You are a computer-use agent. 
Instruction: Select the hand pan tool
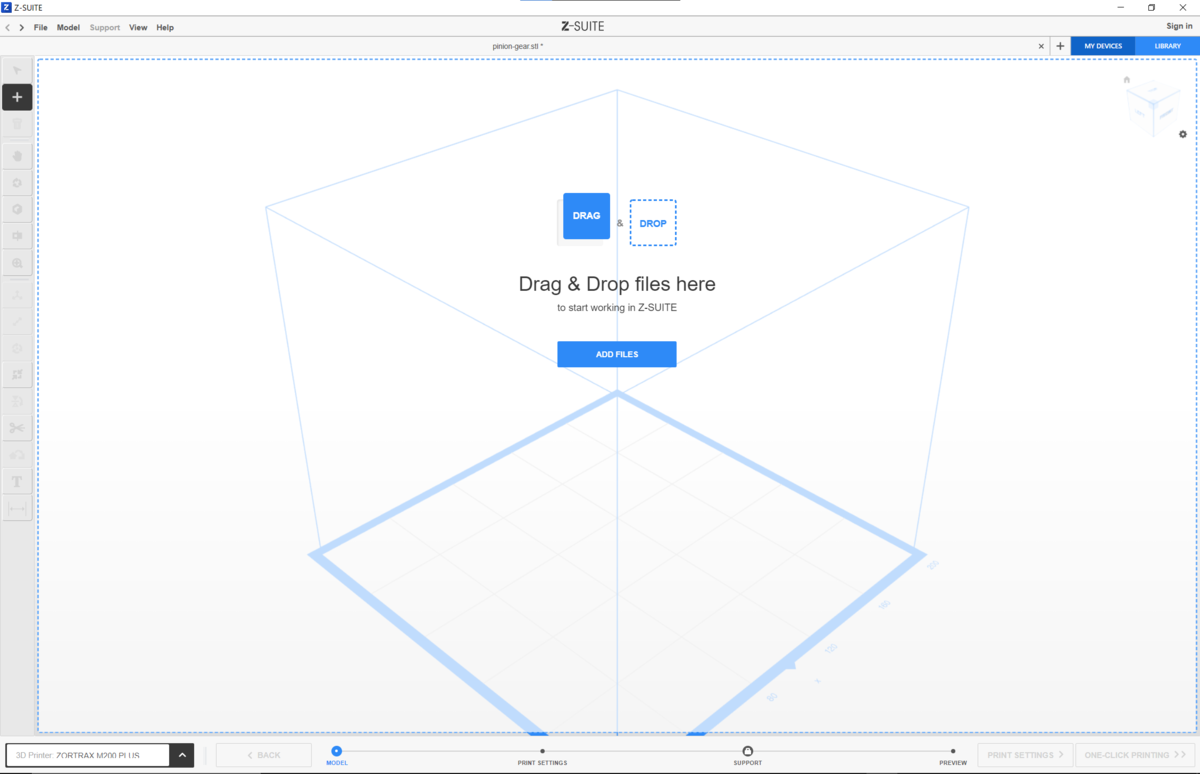(x=17, y=157)
